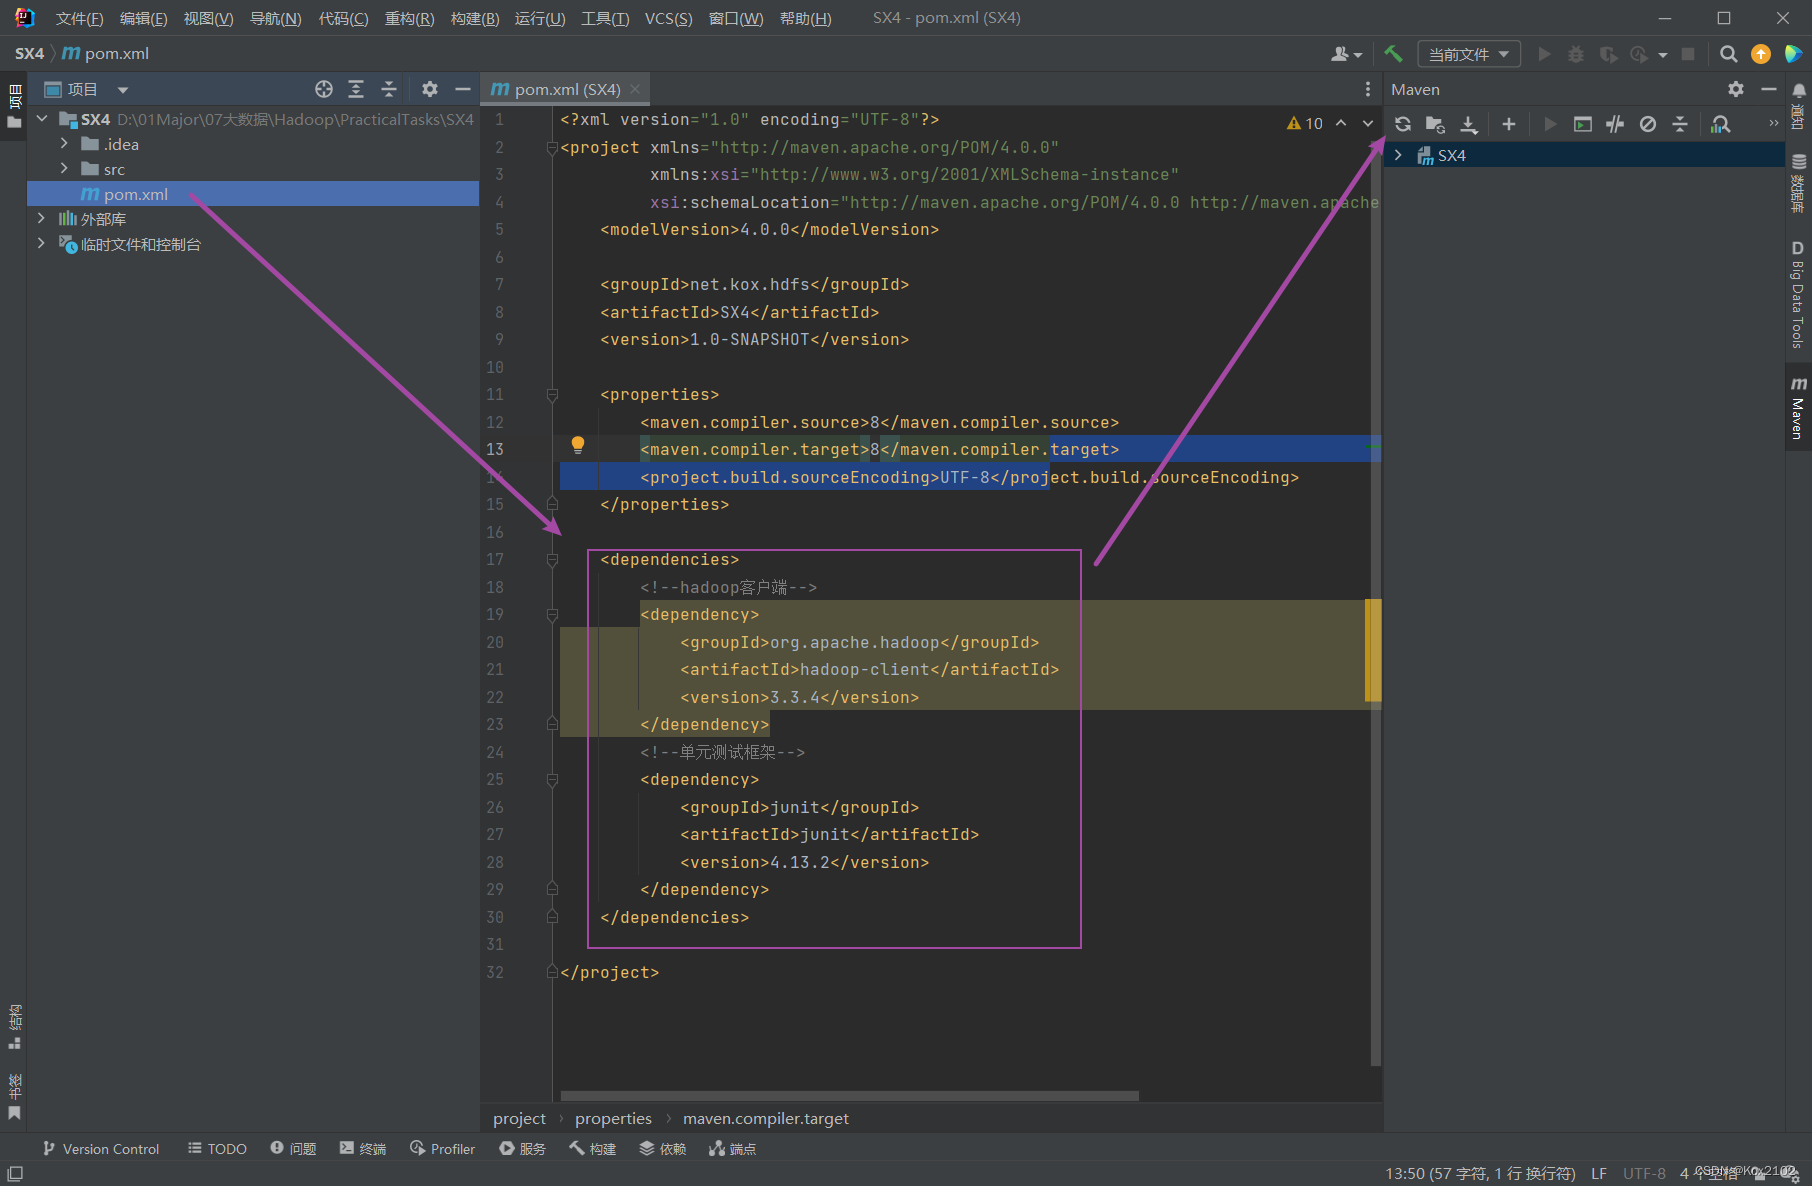The height and width of the screenshot is (1186, 1812).
Task: Click UTF-8 encoding in status bar
Action: click(1644, 1173)
